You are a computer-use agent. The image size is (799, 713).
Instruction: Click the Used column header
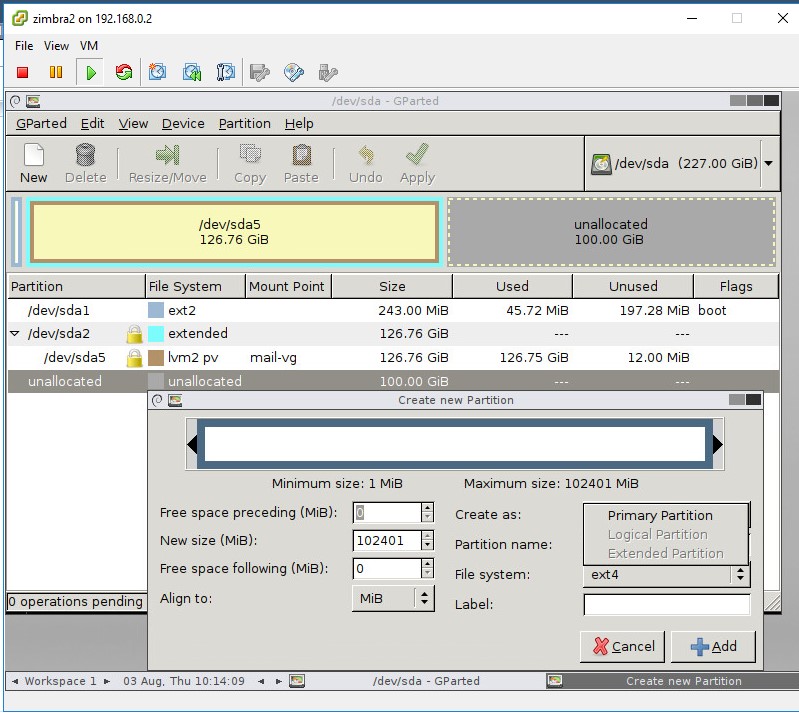coord(512,286)
